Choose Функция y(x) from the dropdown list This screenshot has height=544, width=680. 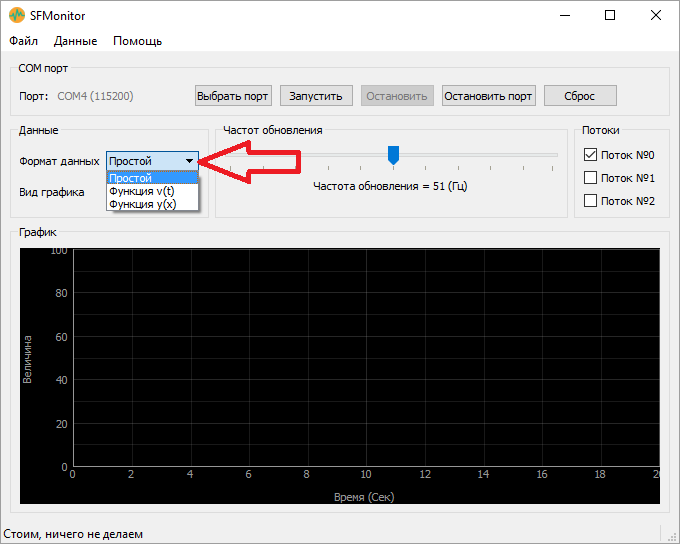152,204
